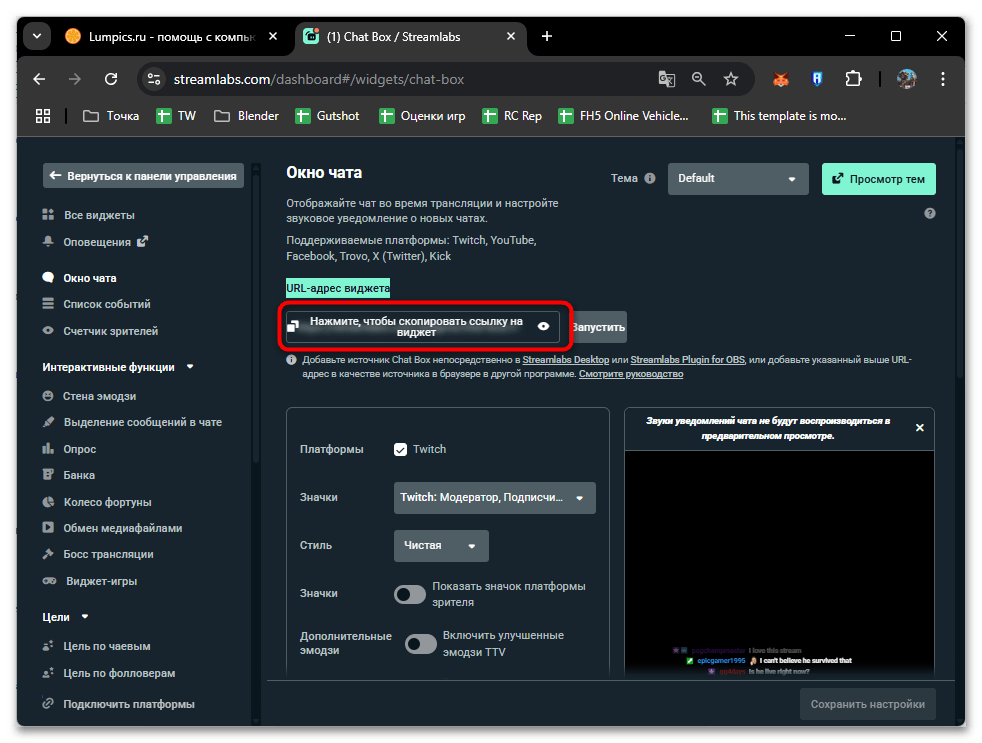Open the Тема Default dropdown

coord(737,179)
